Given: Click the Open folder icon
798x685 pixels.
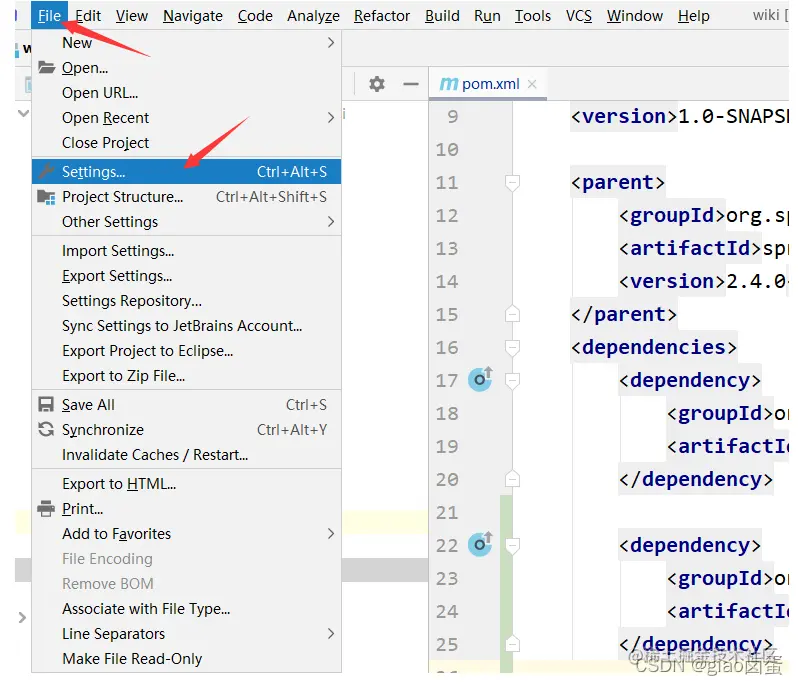Looking at the screenshot, I should [x=46, y=67].
